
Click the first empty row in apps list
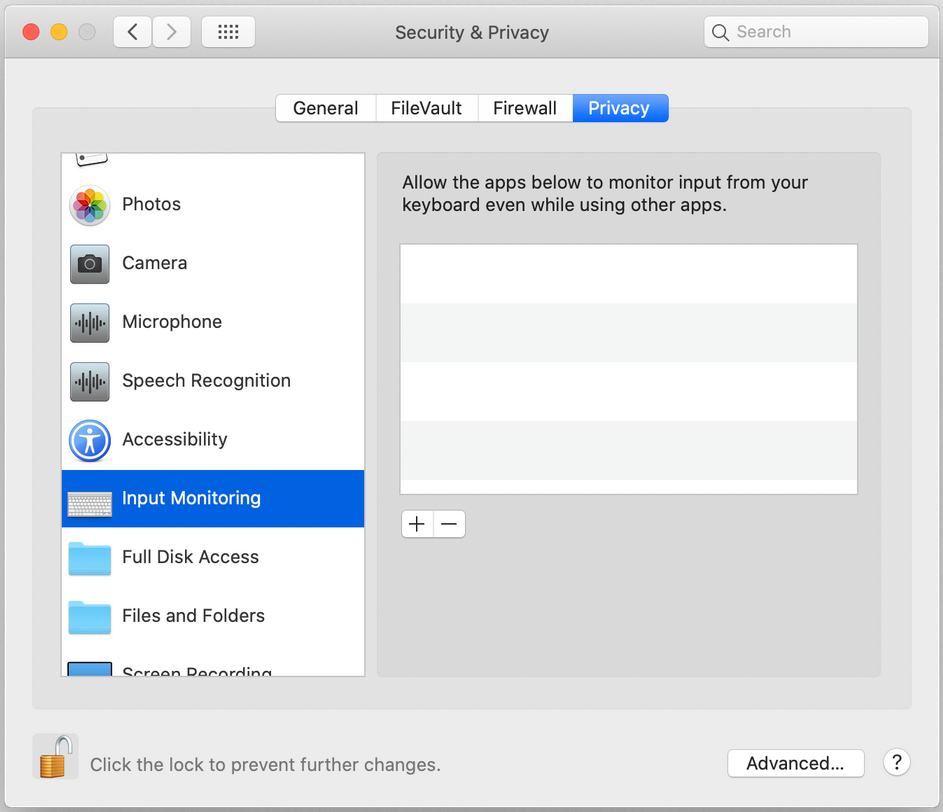[628, 274]
